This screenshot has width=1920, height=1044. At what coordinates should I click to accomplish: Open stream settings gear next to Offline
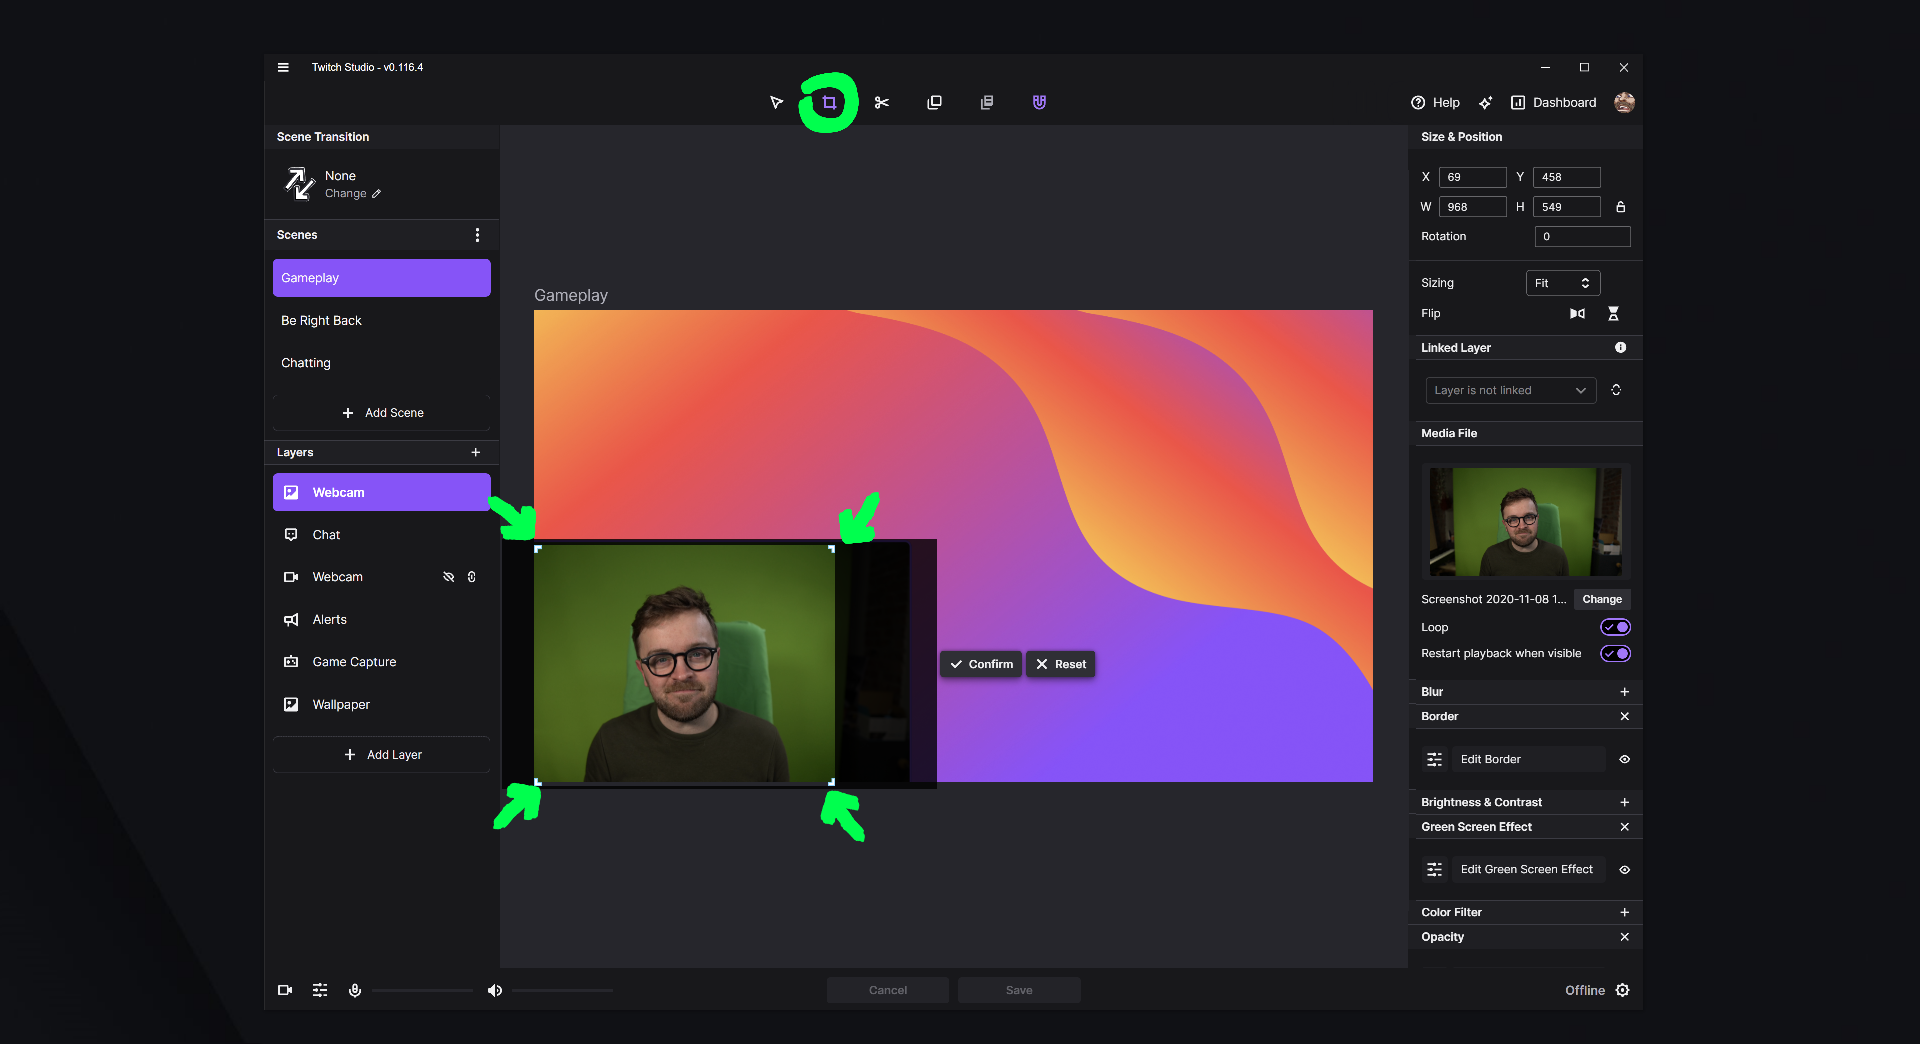[x=1623, y=990]
